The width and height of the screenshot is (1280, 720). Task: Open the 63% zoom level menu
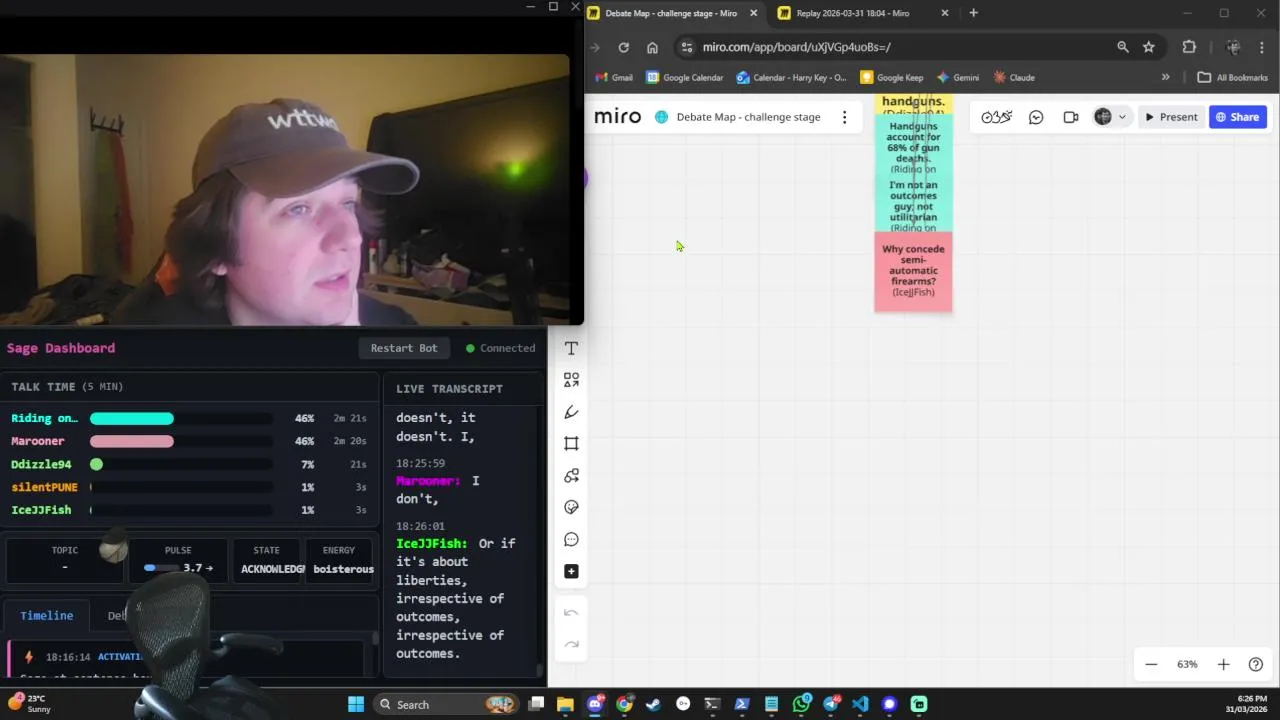1187,664
